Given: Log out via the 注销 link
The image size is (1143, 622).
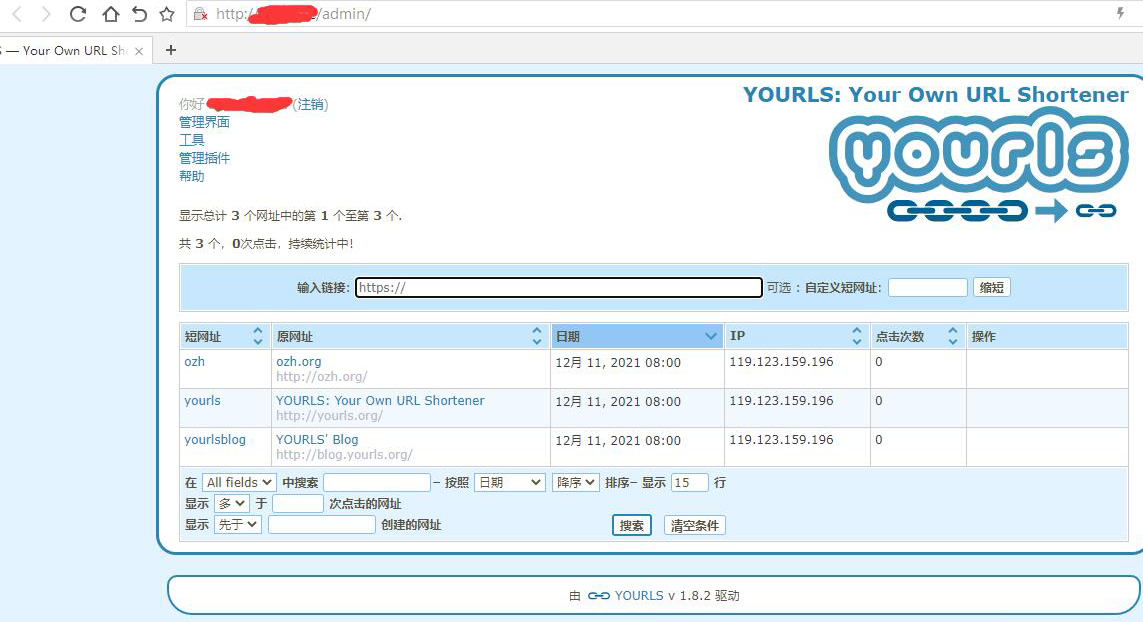Looking at the screenshot, I should coord(311,104).
